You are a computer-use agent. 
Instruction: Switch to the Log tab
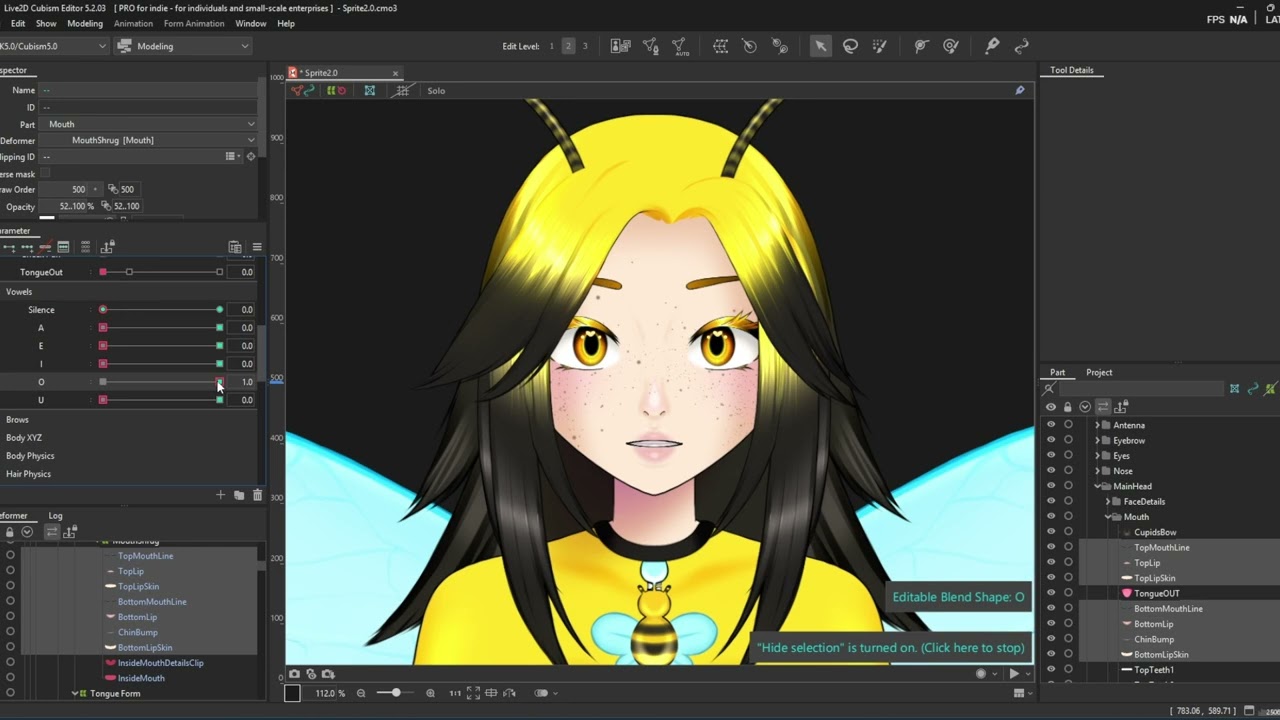55,516
